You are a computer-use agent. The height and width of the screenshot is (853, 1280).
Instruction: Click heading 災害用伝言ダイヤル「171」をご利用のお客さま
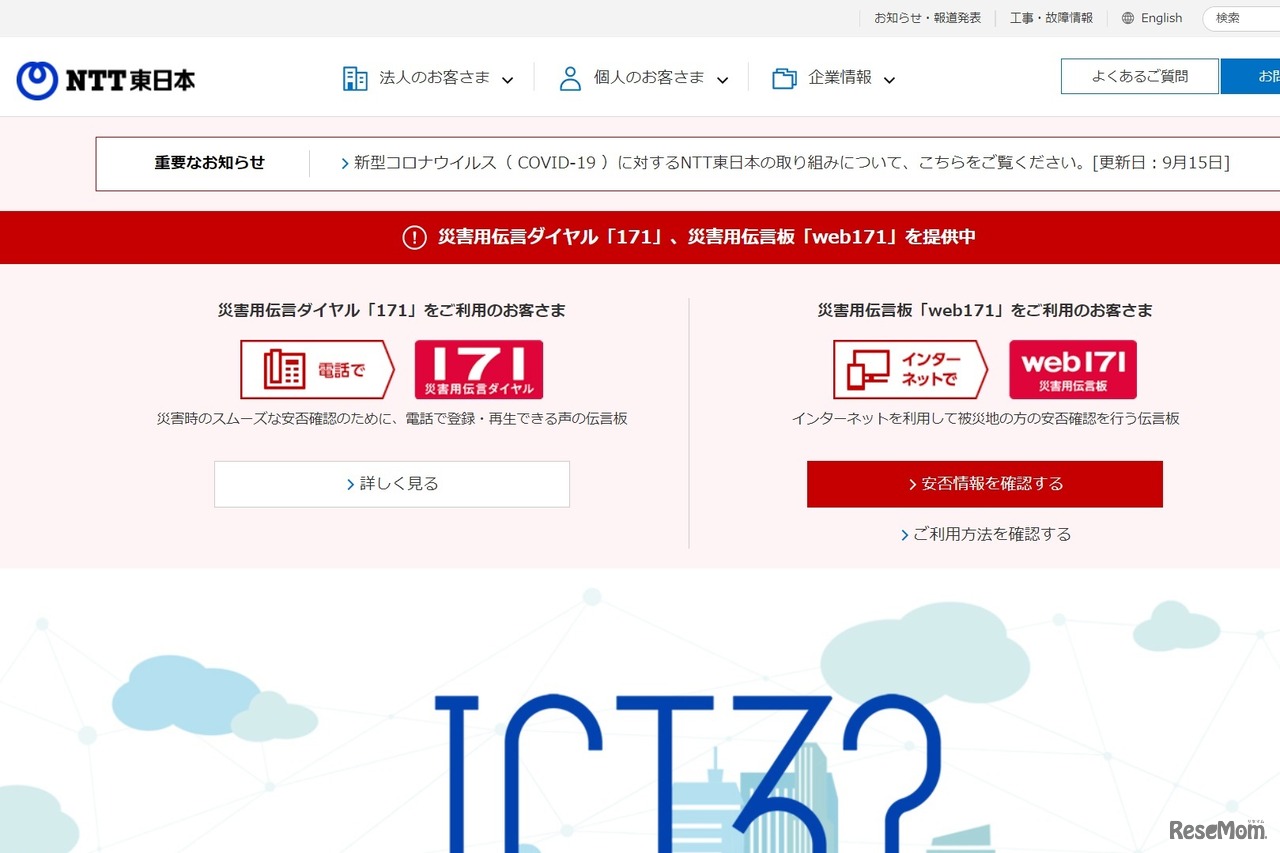[392, 311]
